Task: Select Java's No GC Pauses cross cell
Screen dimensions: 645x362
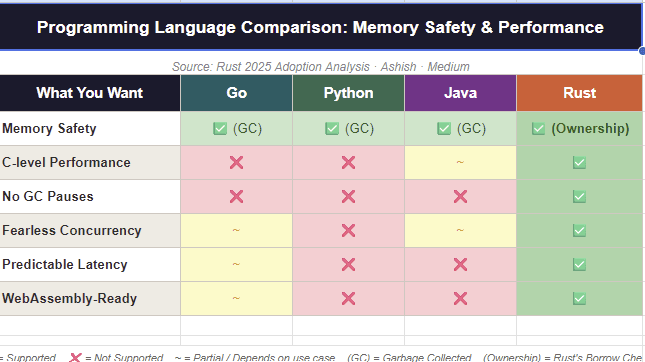Action: point(460,197)
